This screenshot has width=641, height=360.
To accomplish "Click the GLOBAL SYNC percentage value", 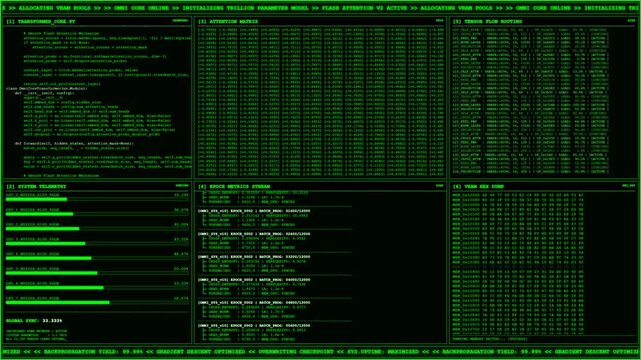I will pos(52,321).
